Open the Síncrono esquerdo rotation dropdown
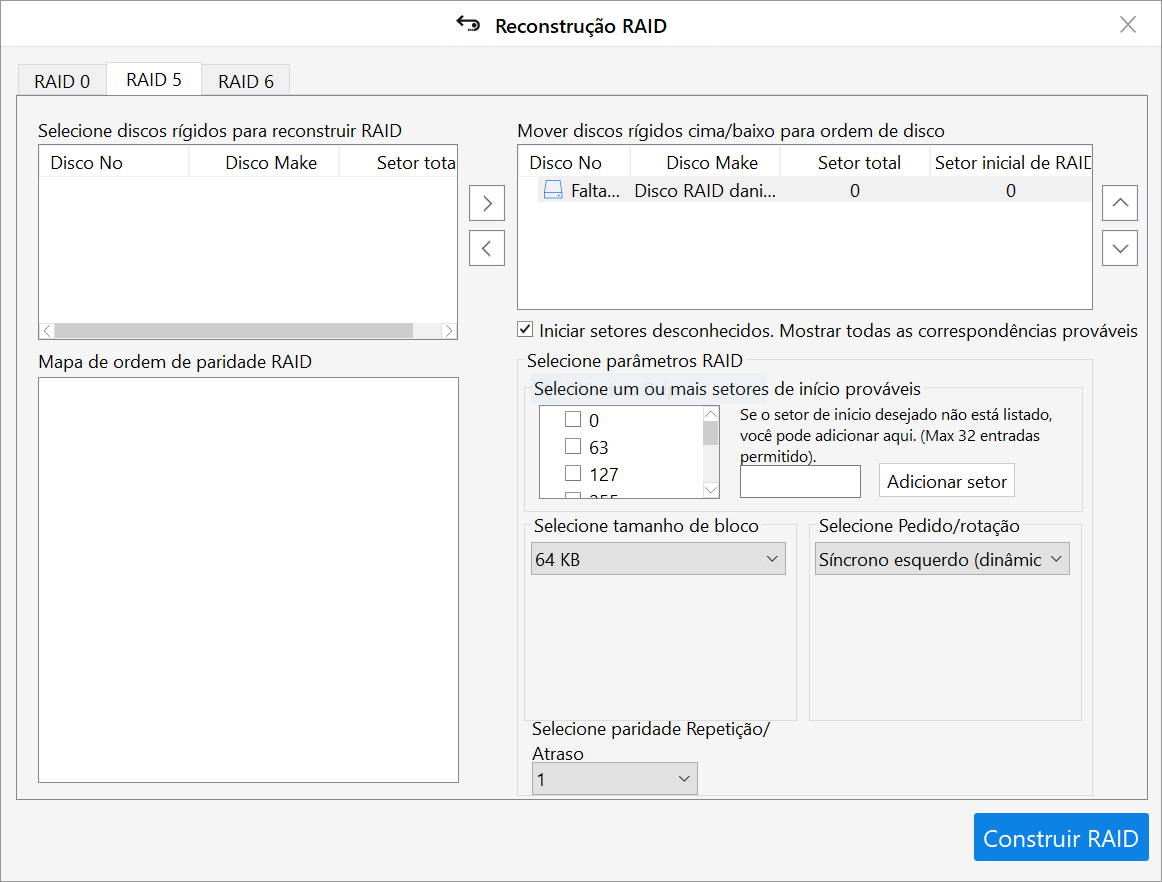 [x=942, y=559]
